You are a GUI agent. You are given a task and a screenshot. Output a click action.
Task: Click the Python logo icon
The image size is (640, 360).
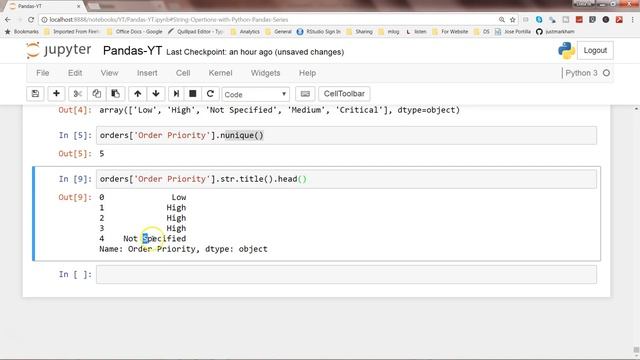click(566, 50)
